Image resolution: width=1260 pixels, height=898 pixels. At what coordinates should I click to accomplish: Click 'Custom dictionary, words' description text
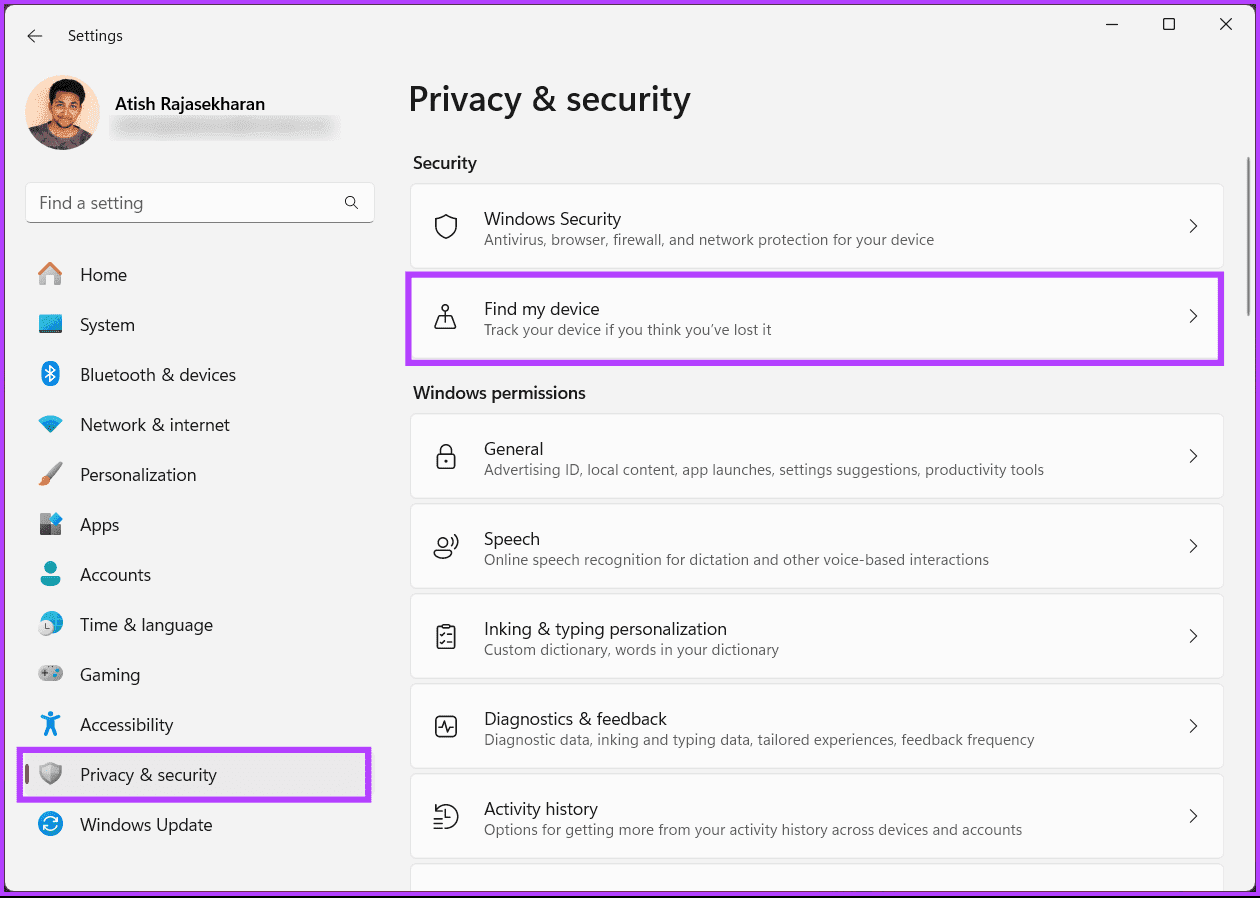point(631,650)
